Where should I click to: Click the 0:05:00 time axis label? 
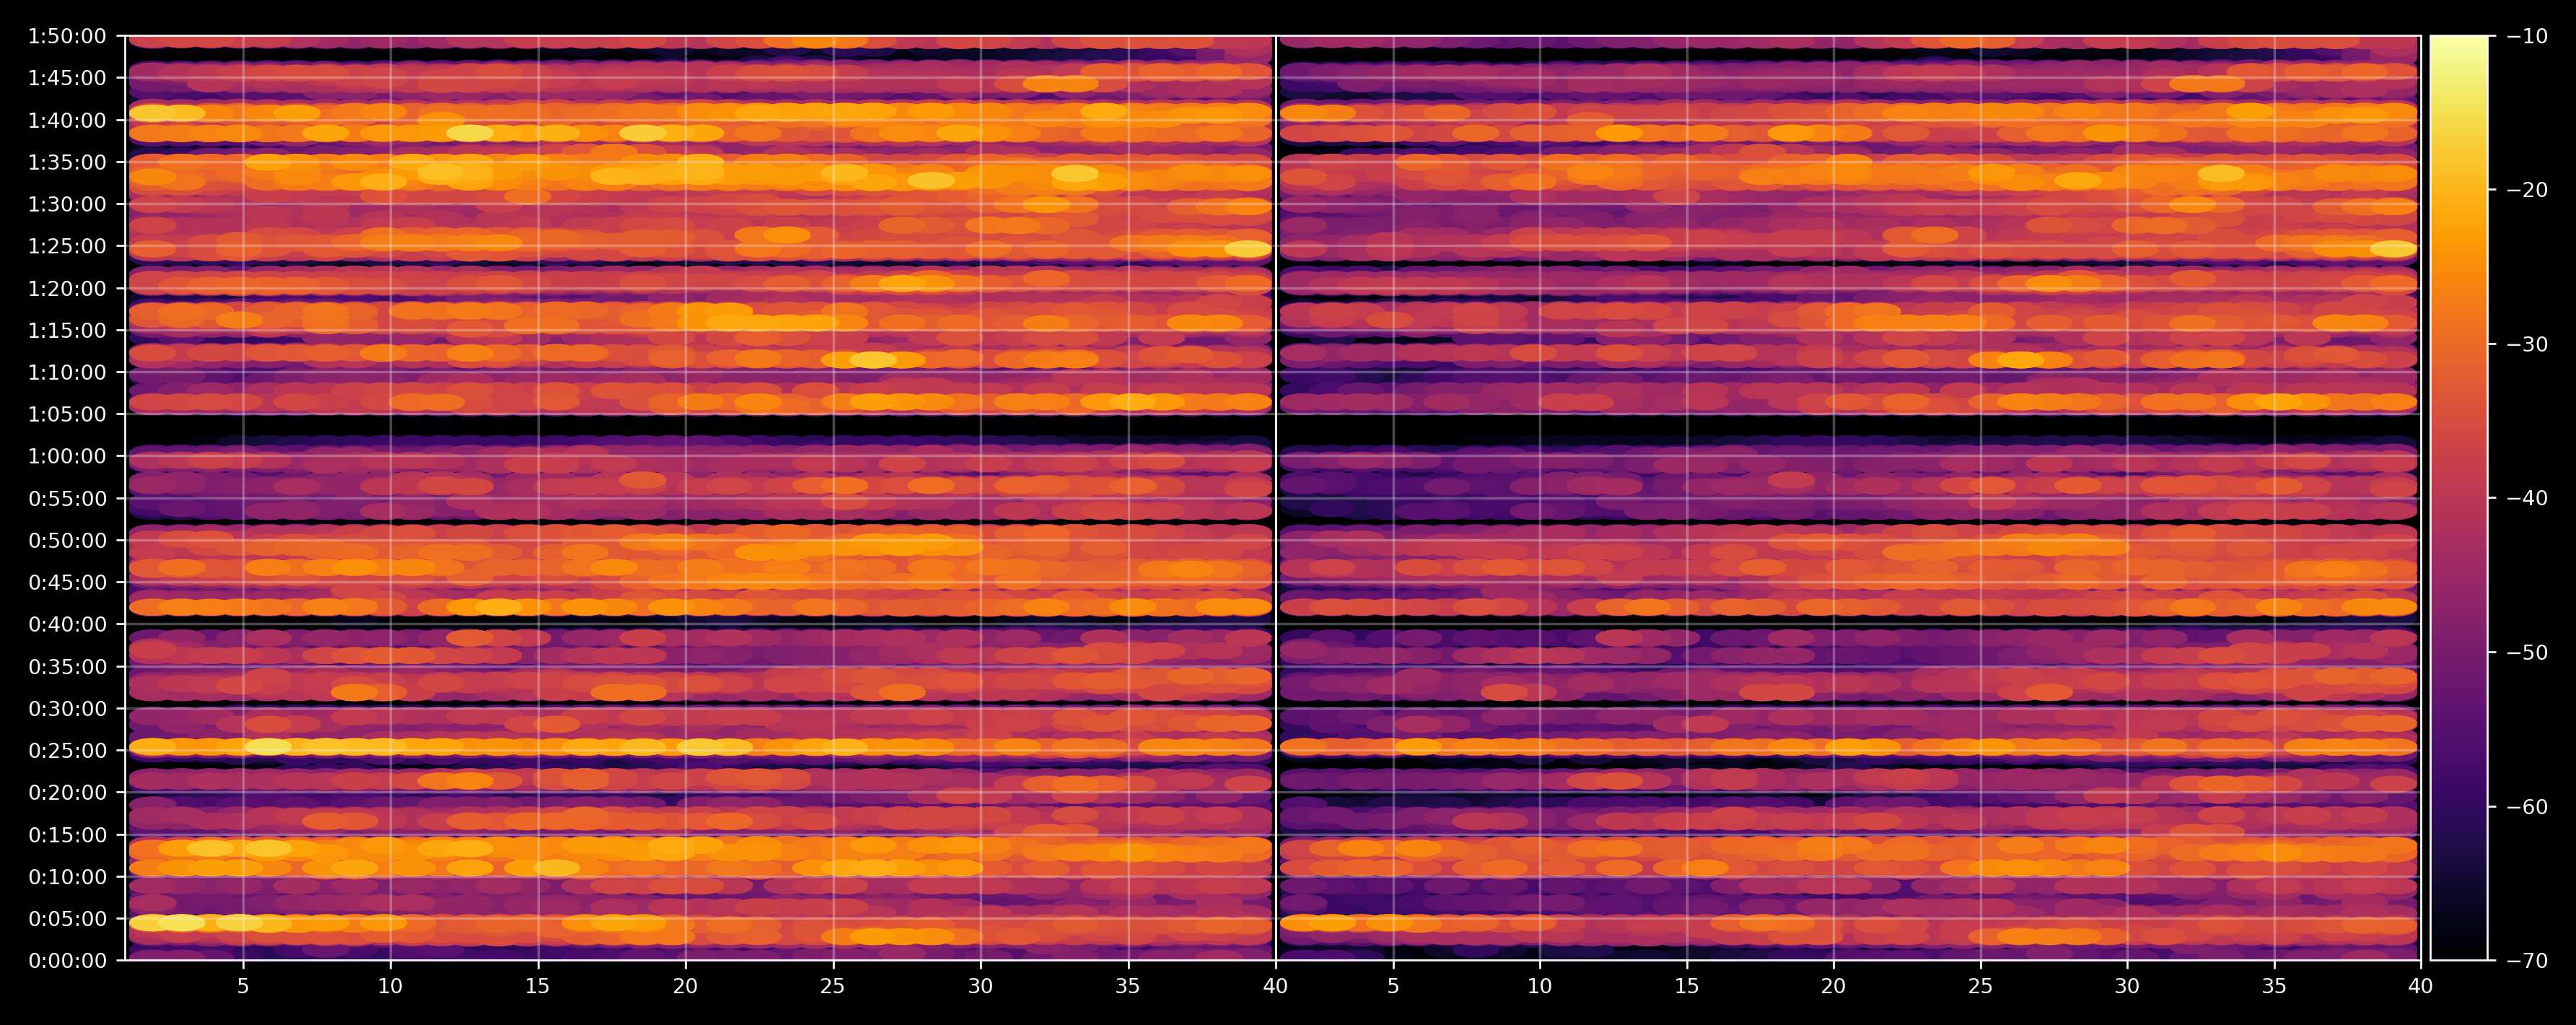pos(66,919)
